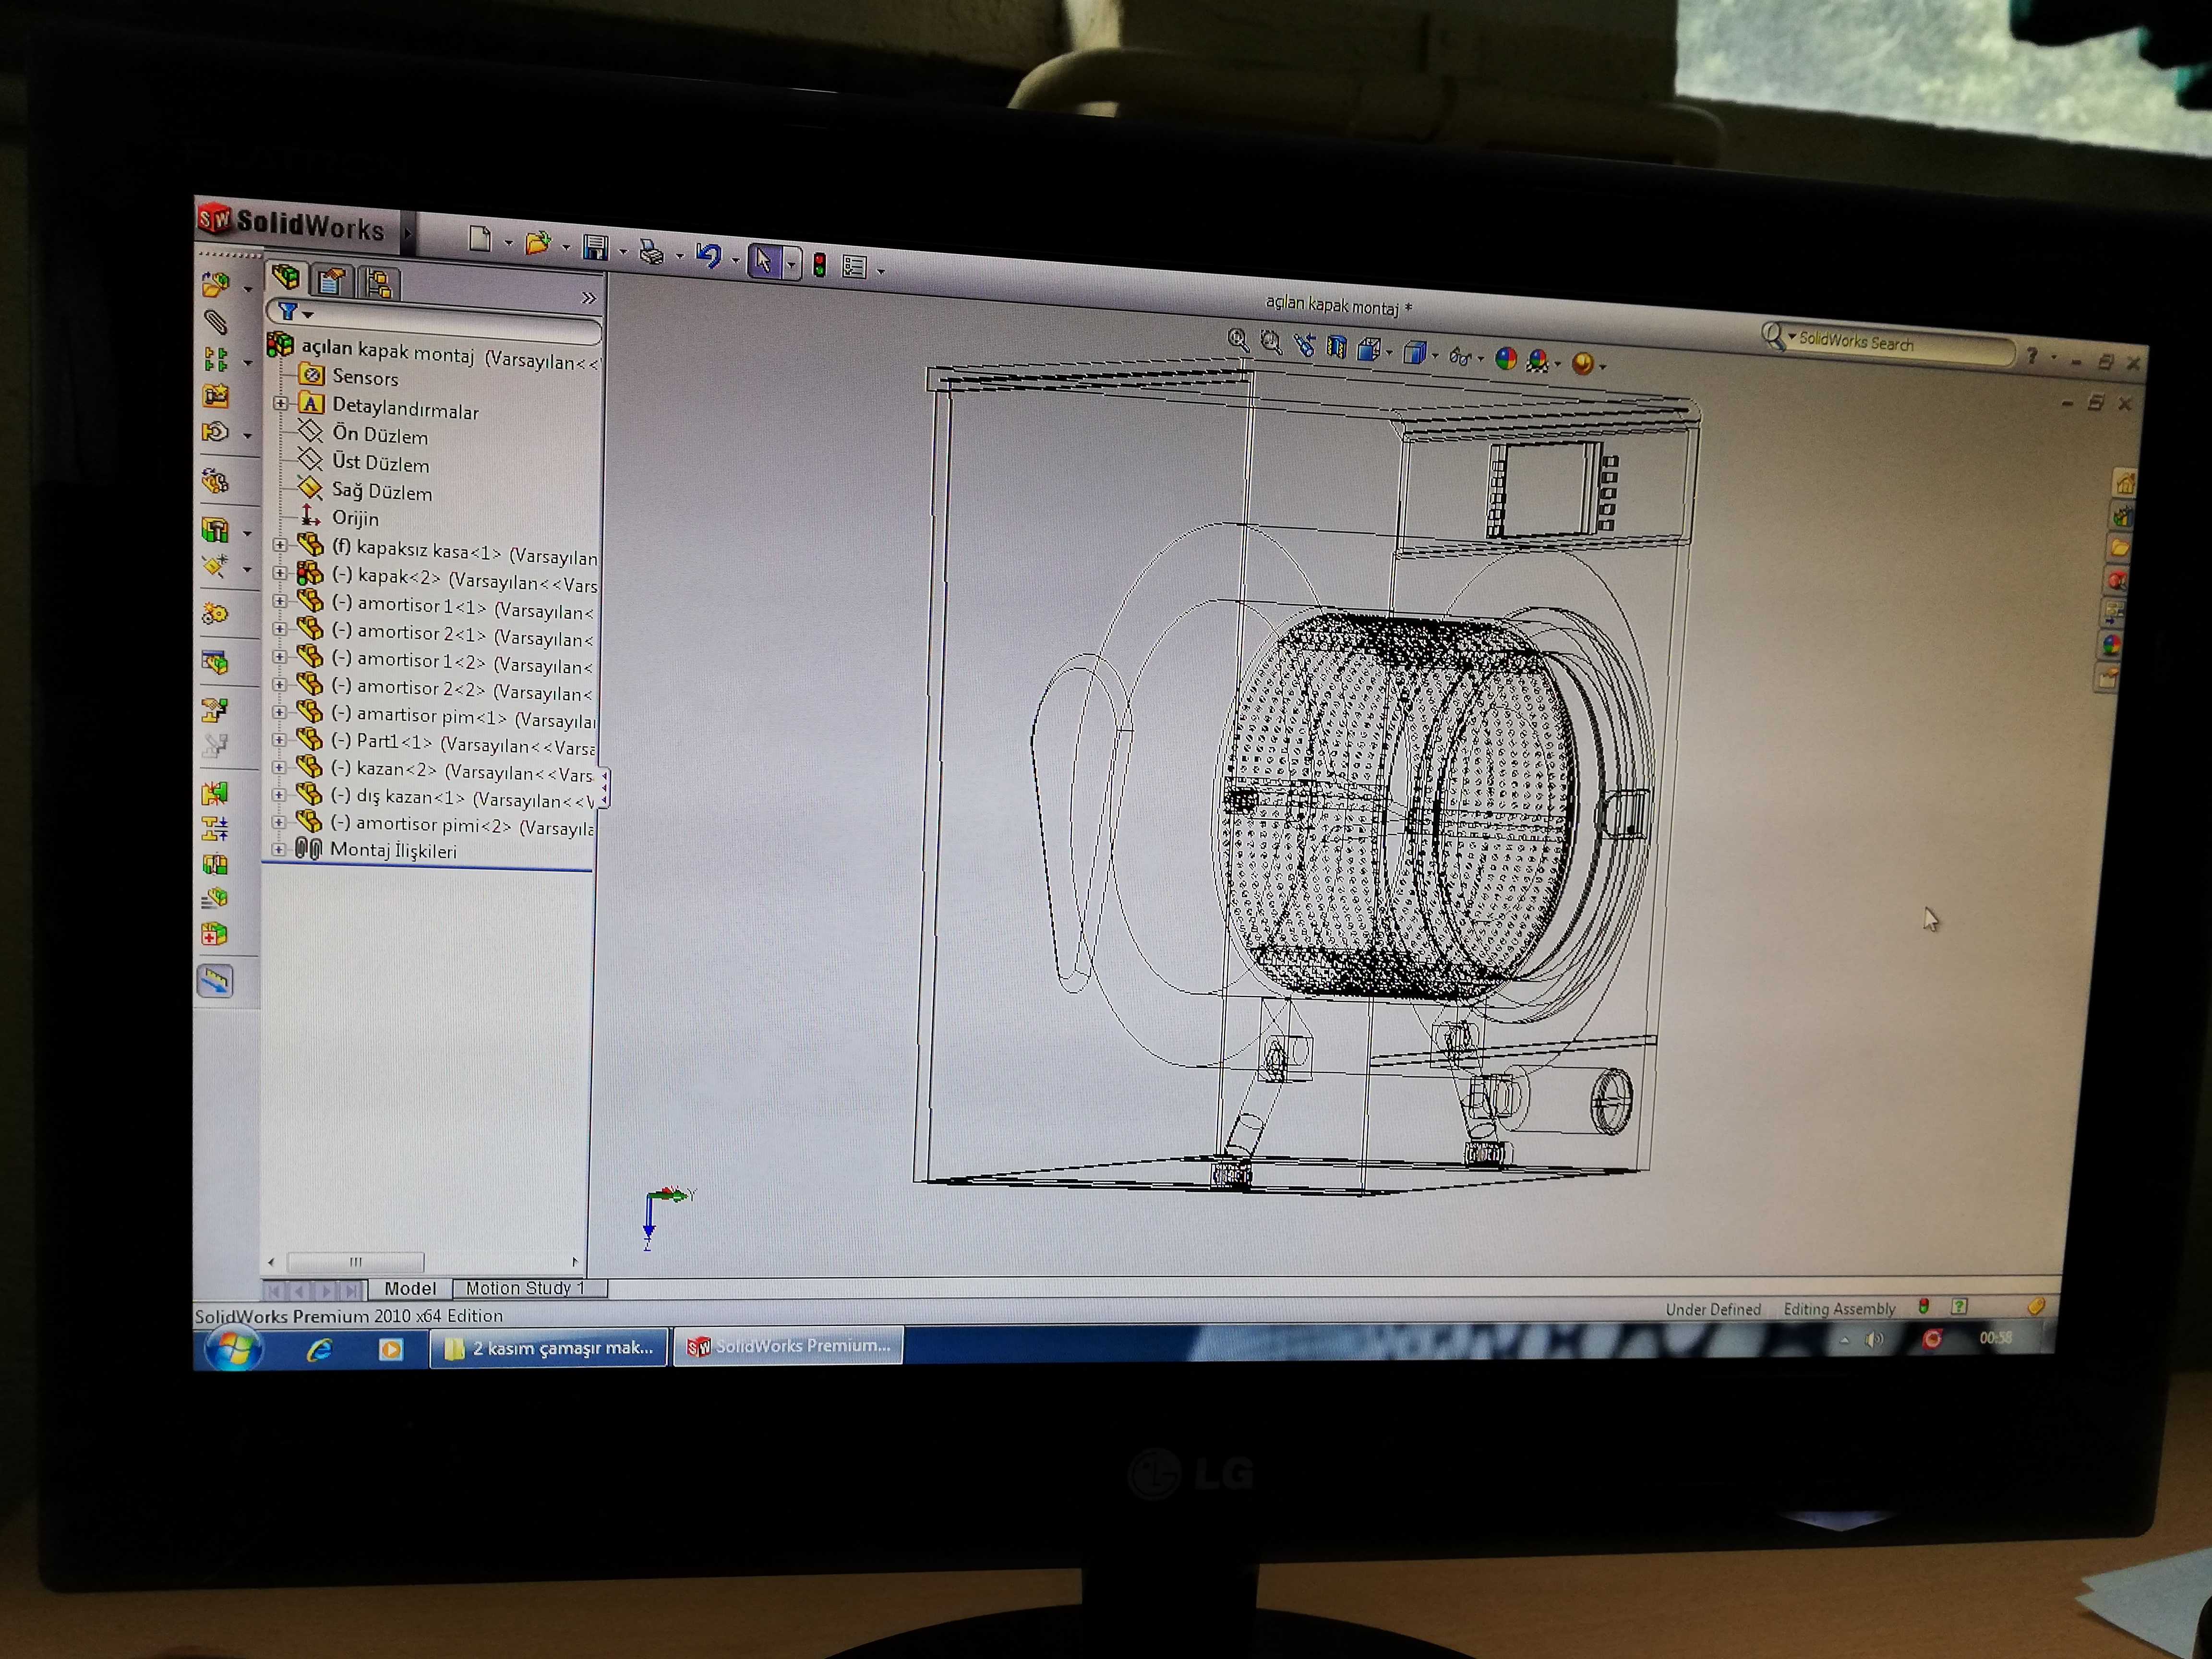2212x1659 pixels.
Task: Activate the Select cursor tool
Action: click(x=764, y=260)
